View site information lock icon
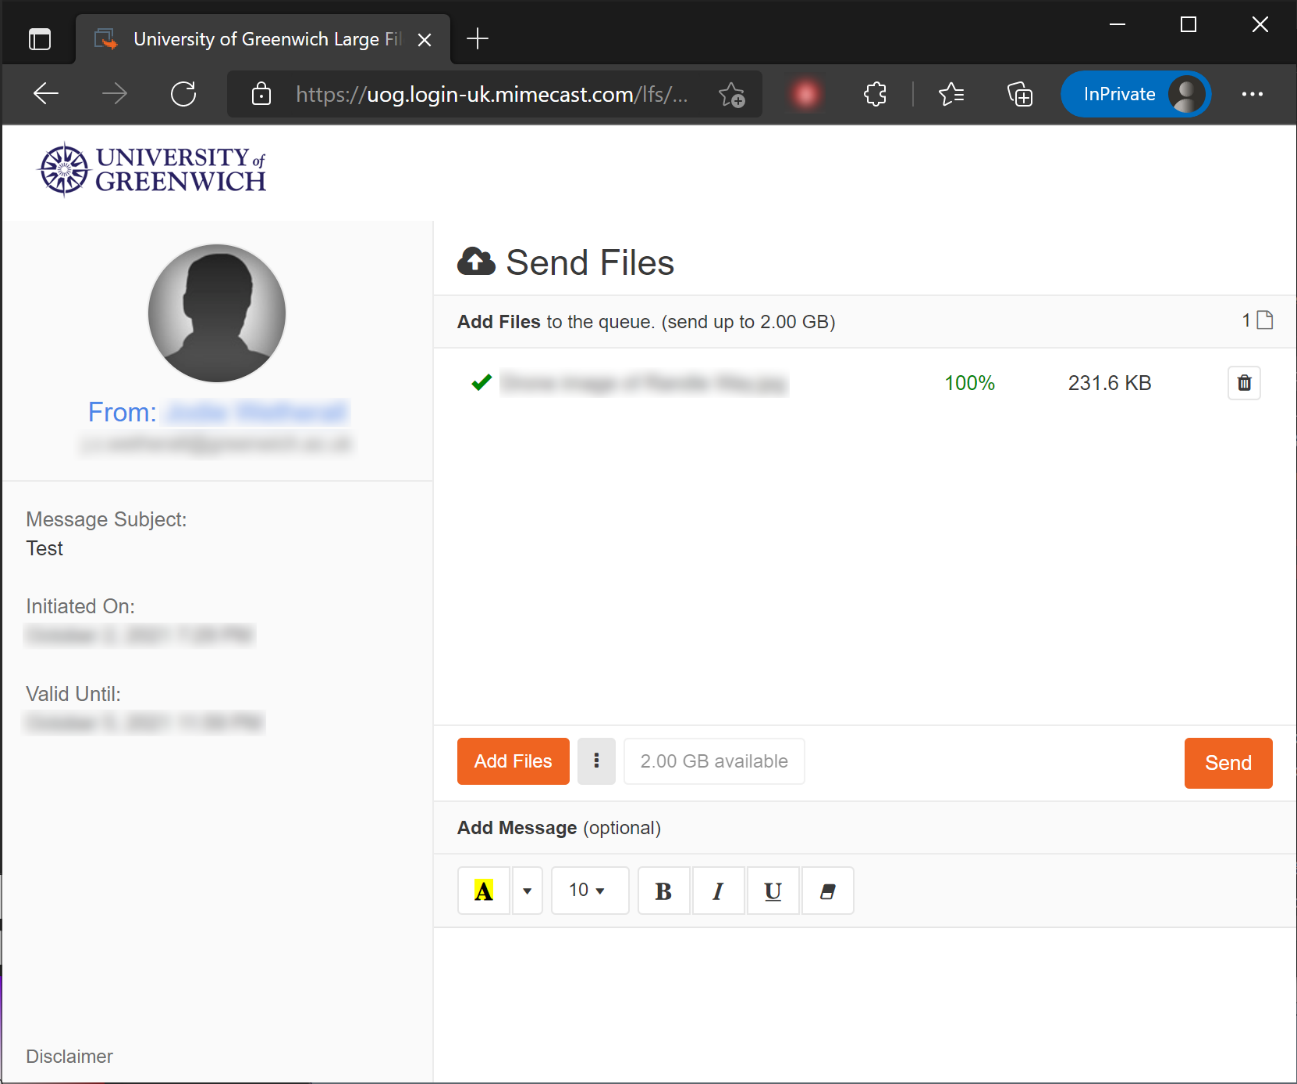The width and height of the screenshot is (1297, 1084). (x=261, y=94)
